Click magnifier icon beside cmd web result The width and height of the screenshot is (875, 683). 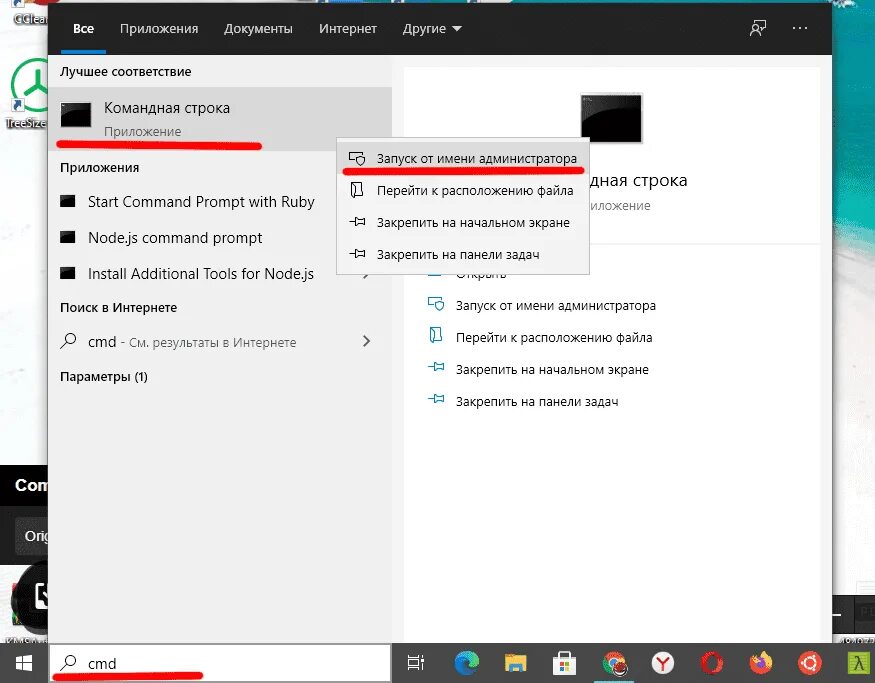pos(68,340)
